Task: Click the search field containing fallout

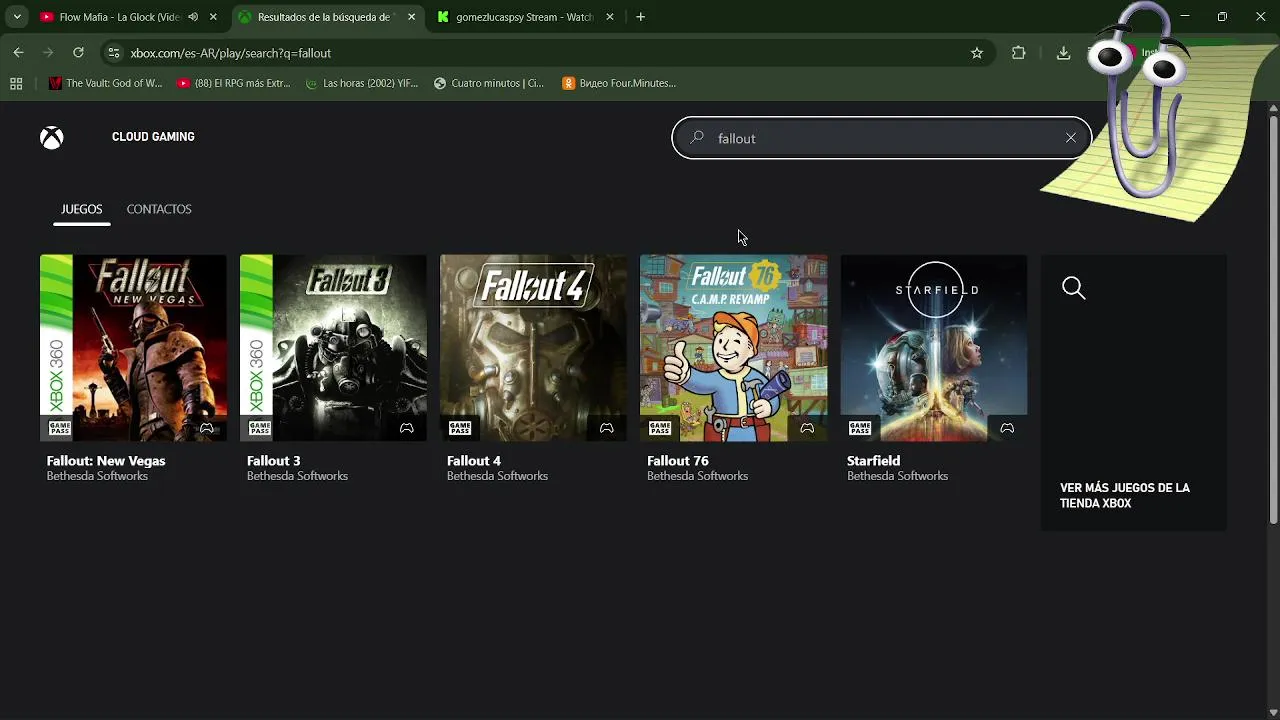Action: (881, 138)
